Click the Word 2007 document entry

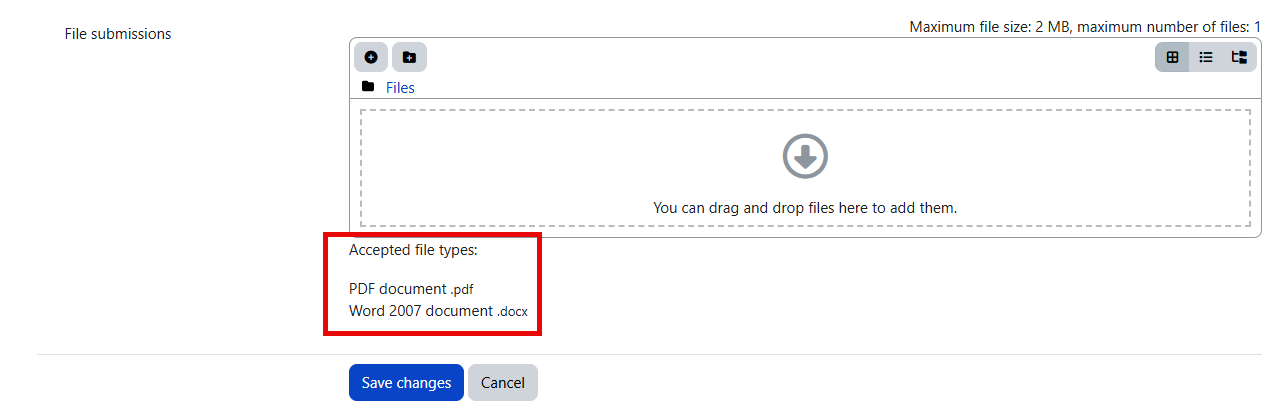coord(421,311)
